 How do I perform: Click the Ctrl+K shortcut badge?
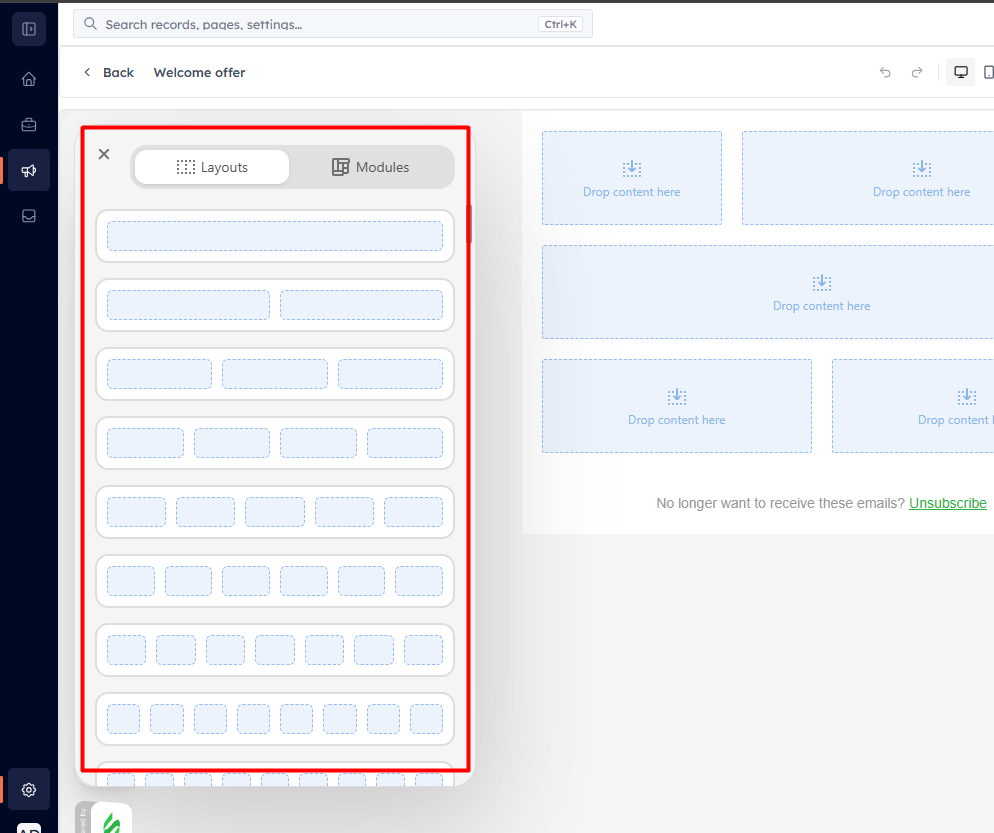click(x=560, y=24)
